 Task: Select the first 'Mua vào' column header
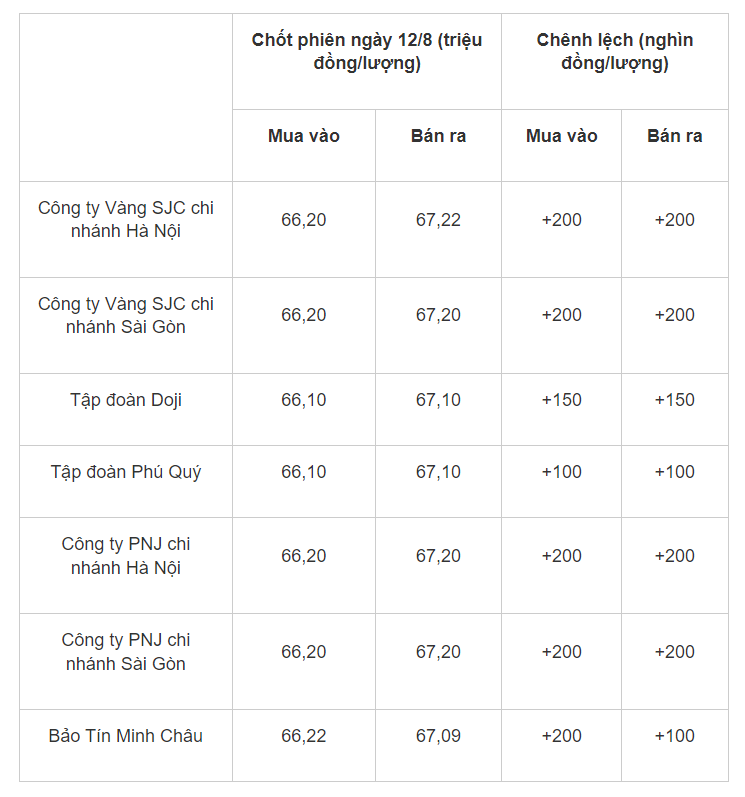[x=304, y=145]
